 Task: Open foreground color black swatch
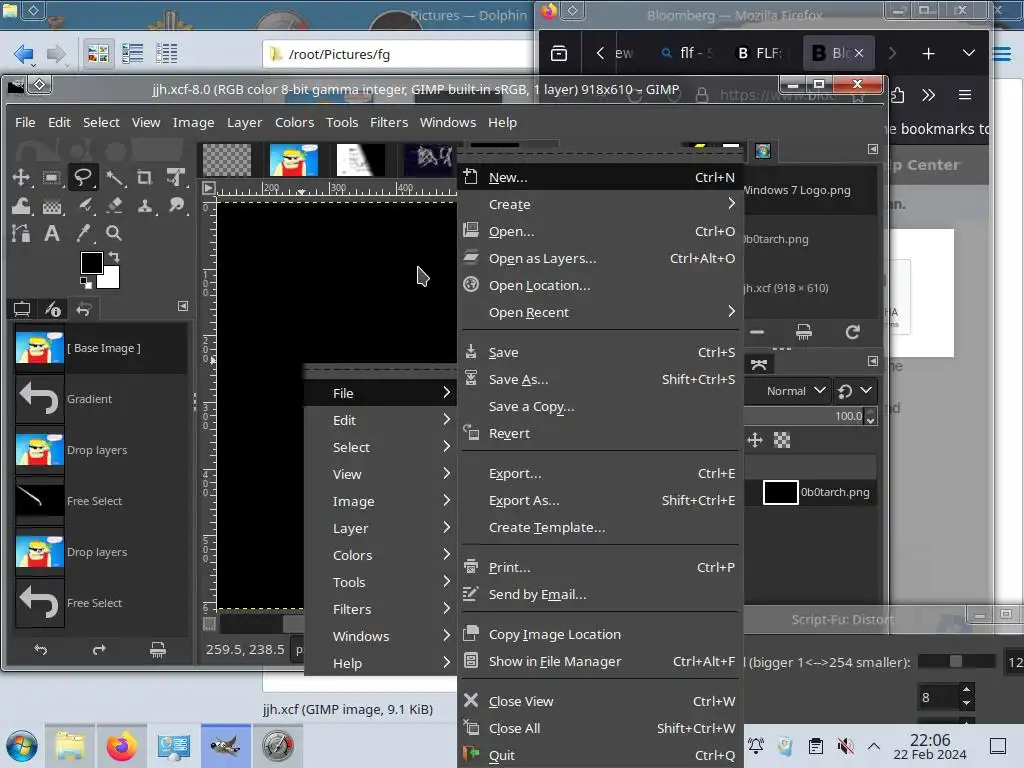click(x=90, y=262)
